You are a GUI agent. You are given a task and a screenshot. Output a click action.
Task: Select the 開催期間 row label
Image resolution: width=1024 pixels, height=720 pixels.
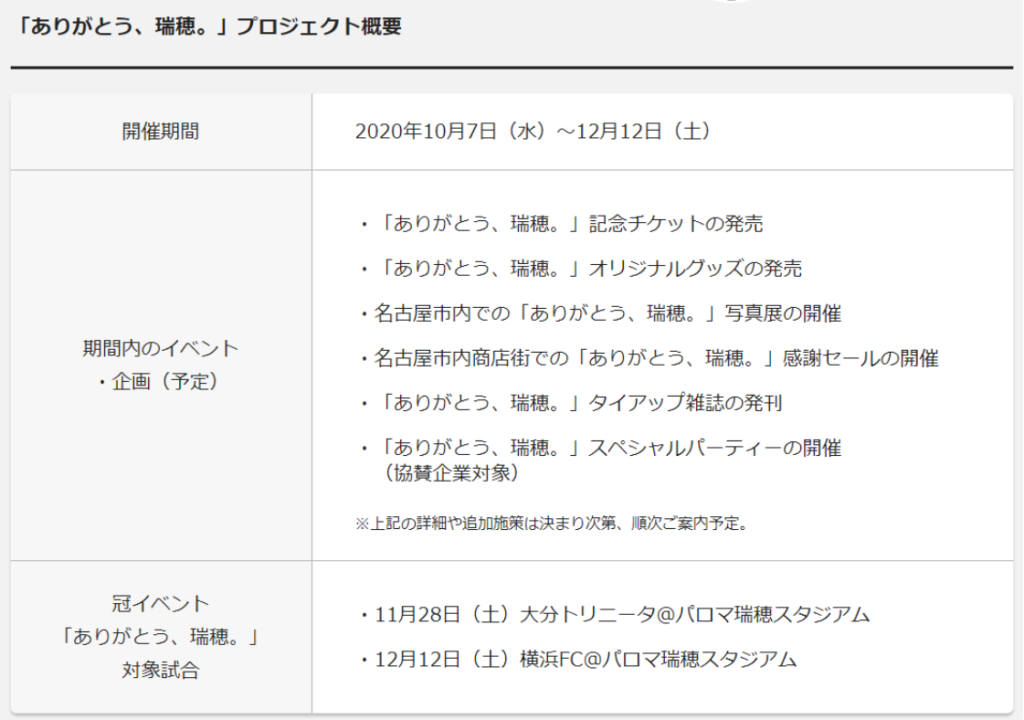pyautogui.click(x=160, y=132)
